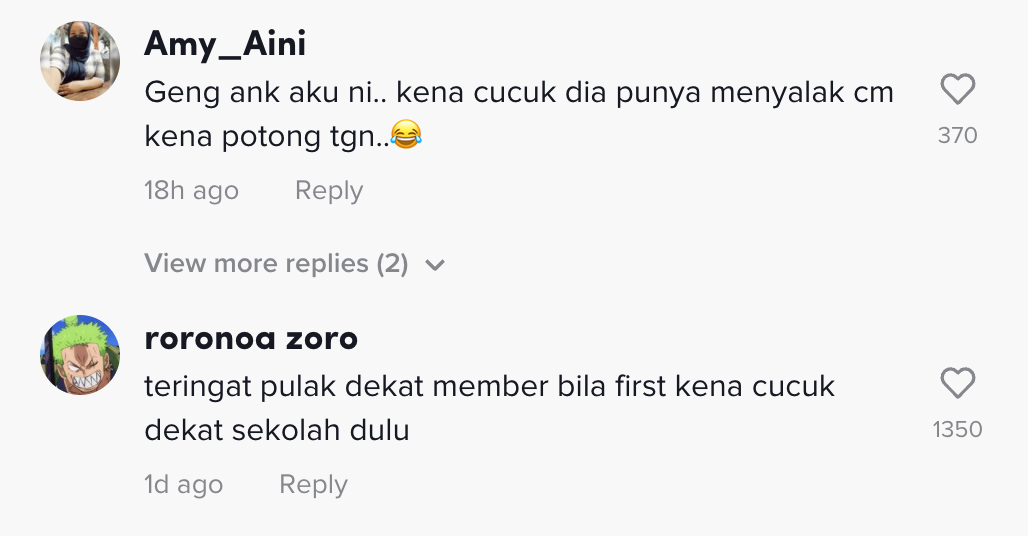Tap the heart icon on roronoa zoro's comment

pyautogui.click(x=957, y=384)
